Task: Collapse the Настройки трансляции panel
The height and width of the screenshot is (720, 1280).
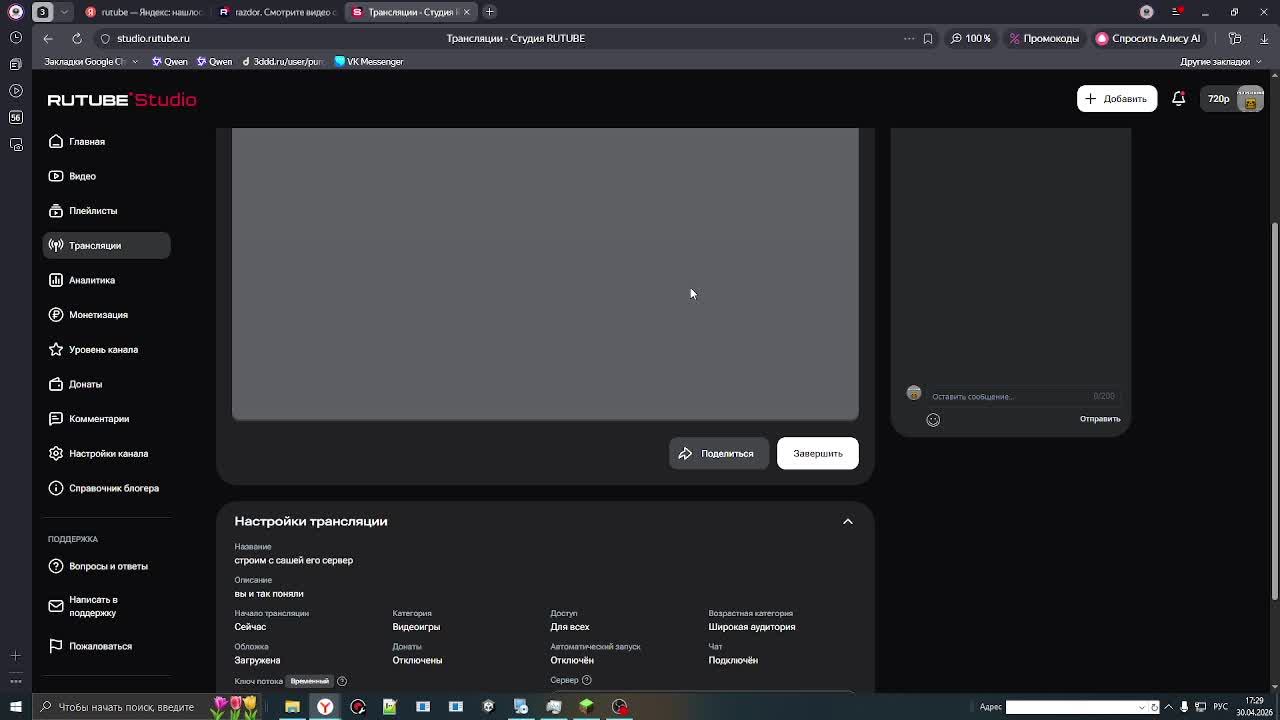Action: 848,521
